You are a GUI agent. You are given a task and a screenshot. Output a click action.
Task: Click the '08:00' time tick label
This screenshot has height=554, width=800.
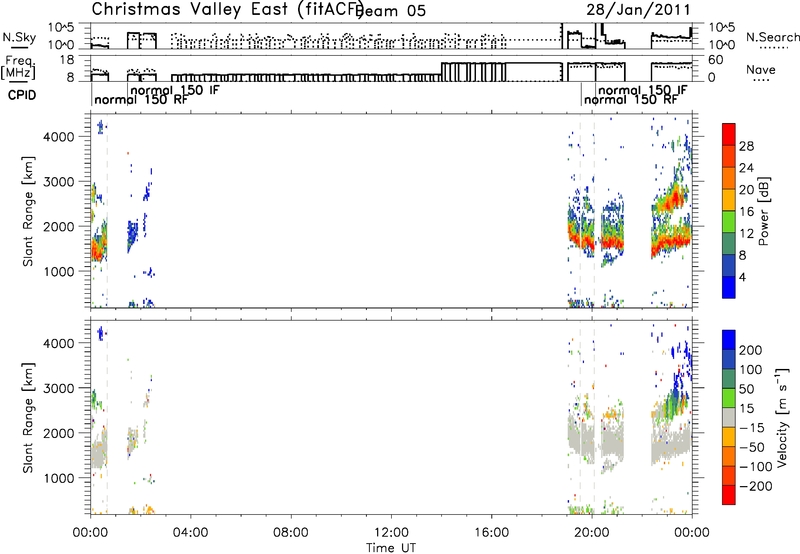(291, 533)
